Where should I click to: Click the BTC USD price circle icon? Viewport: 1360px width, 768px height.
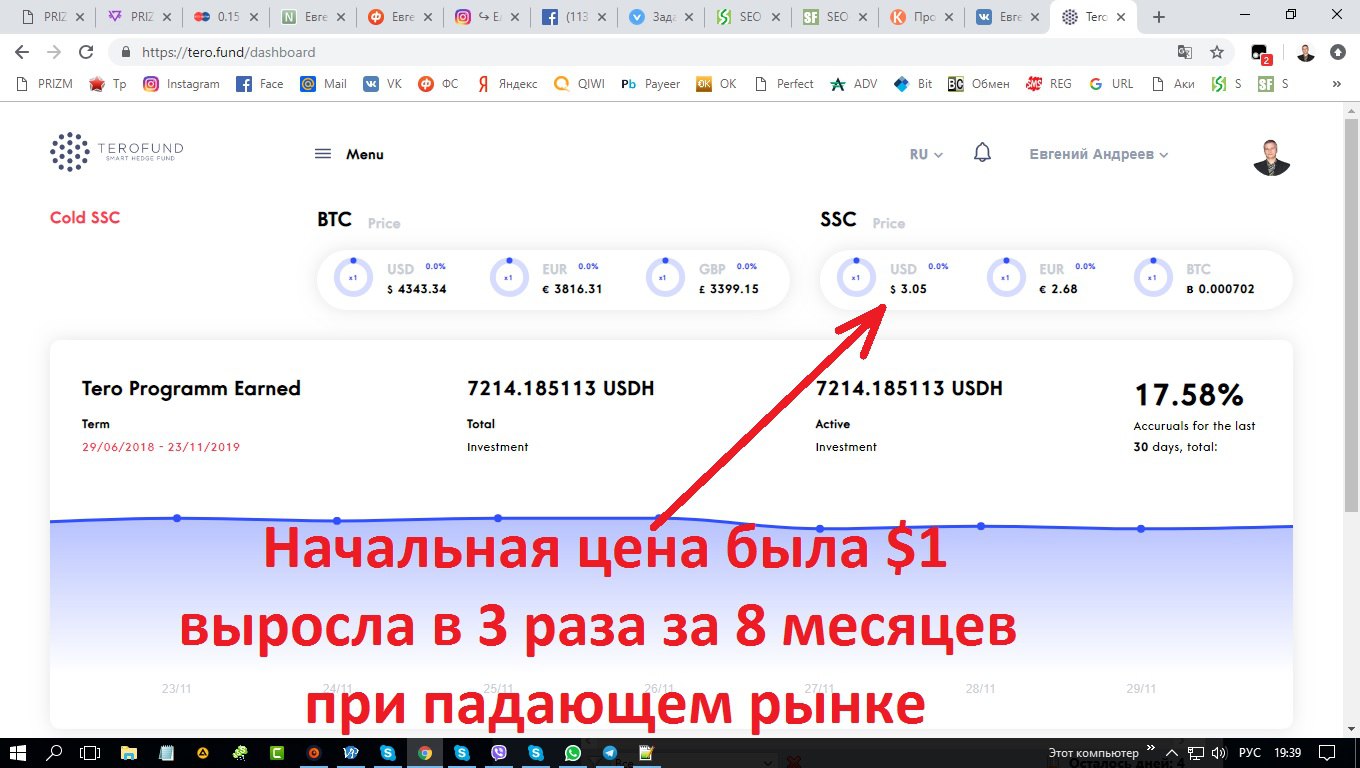tap(352, 278)
